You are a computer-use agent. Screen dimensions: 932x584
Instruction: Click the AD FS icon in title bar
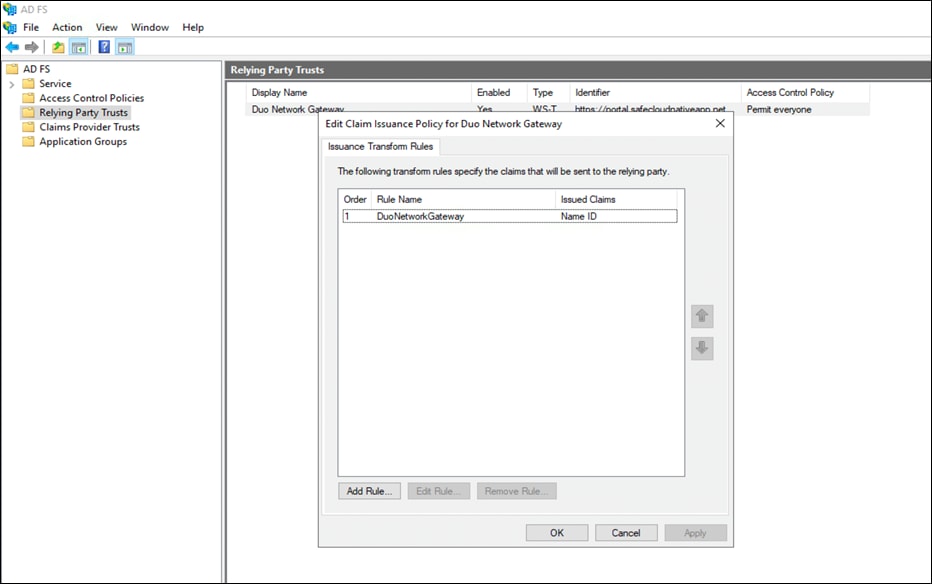(10, 9)
